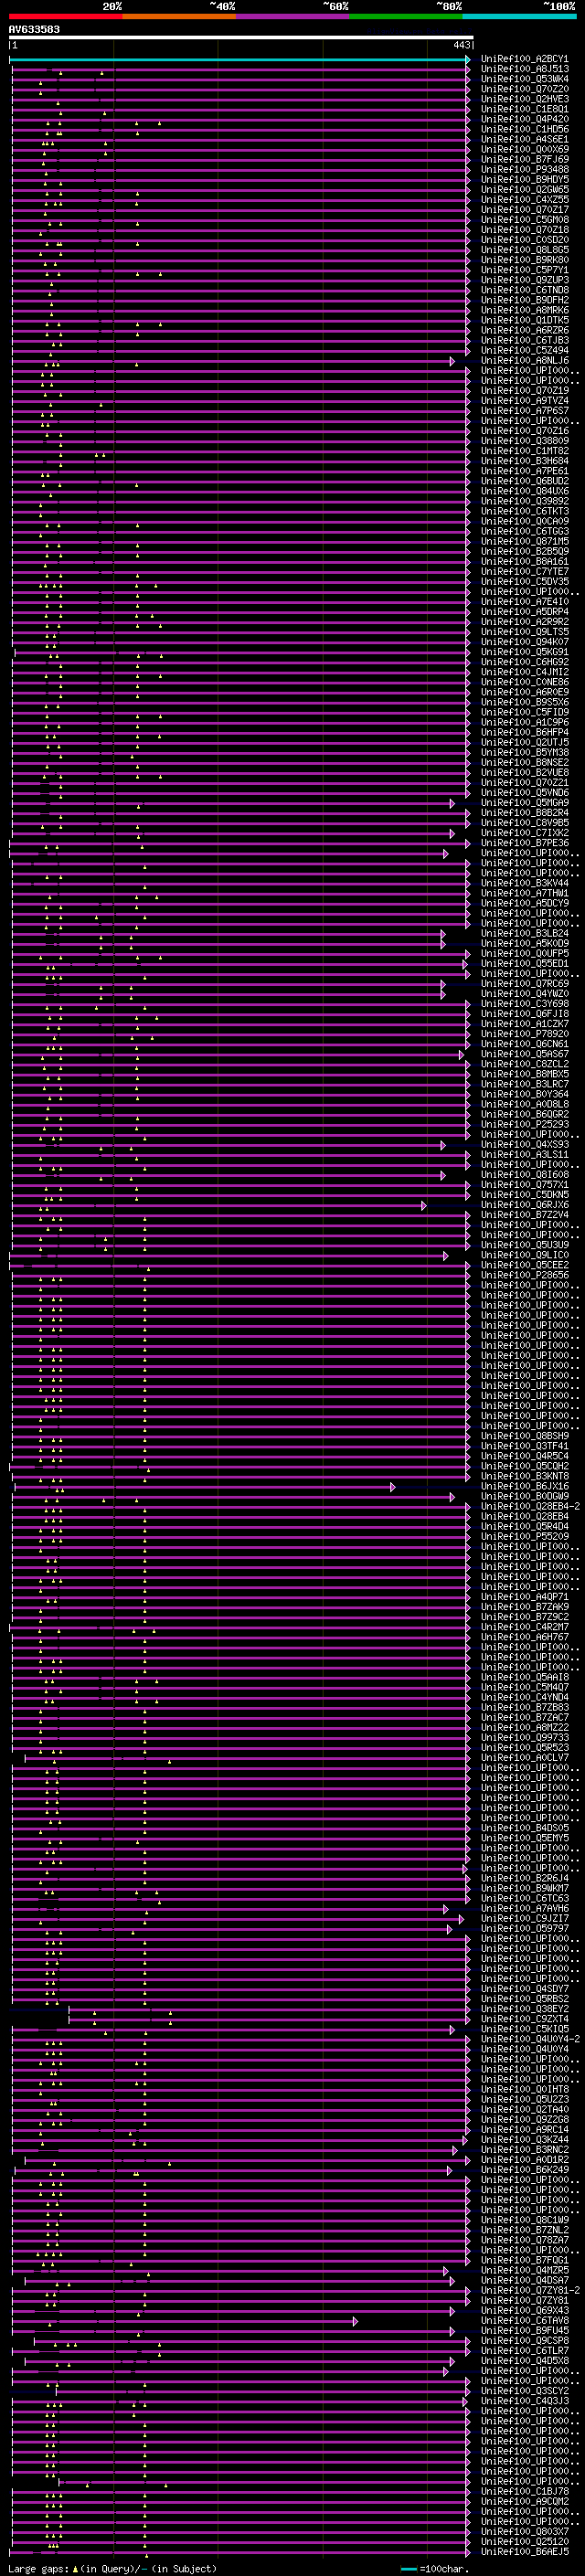The height and width of the screenshot is (2576, 585).
Task: Select the UniRef100_C5Z494 label
Action: [525, 350]
